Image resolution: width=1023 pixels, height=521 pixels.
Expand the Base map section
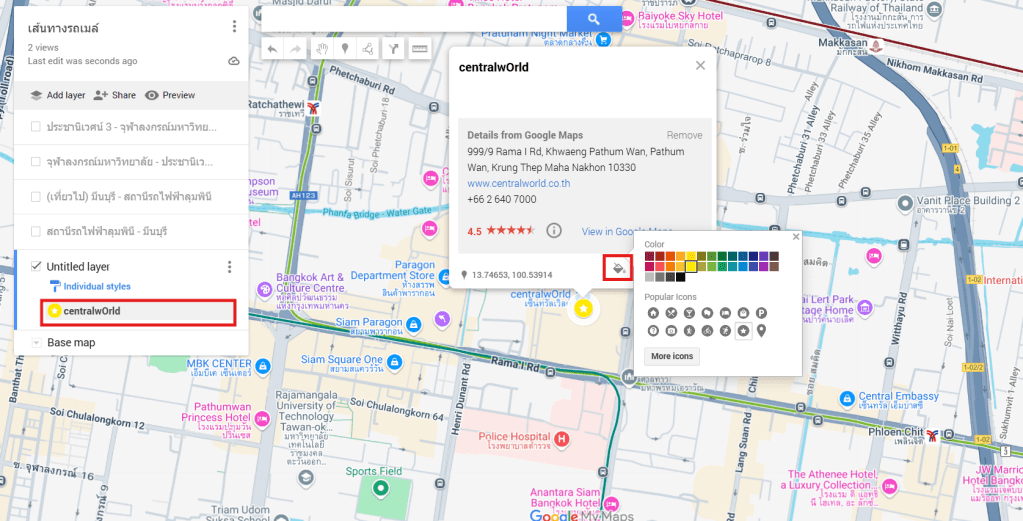coord(36,343)
